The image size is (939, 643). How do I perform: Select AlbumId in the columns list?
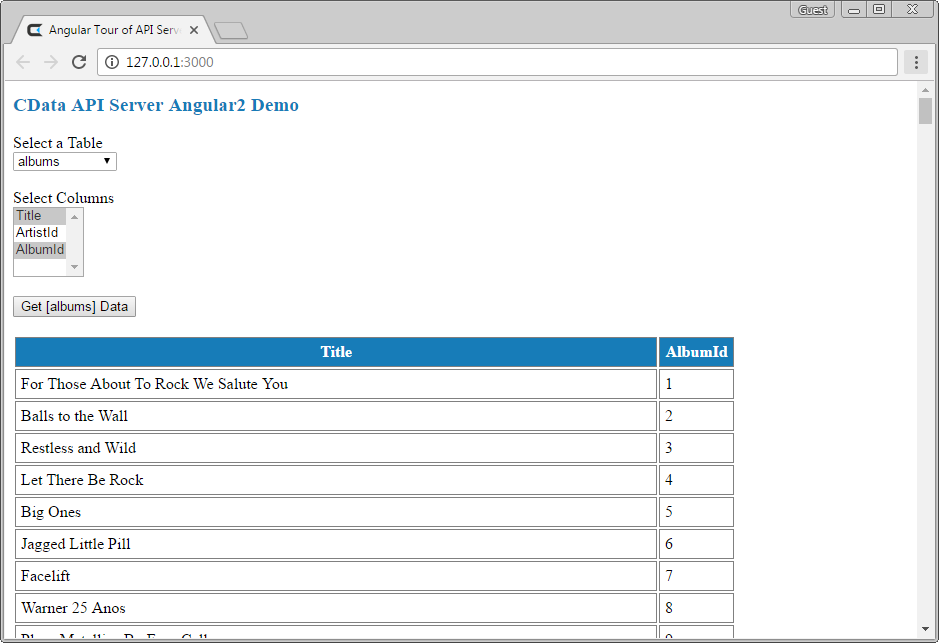[40, 250]
